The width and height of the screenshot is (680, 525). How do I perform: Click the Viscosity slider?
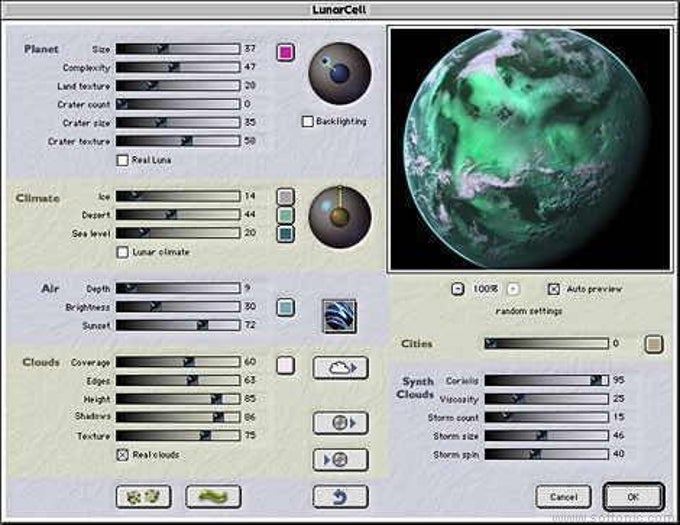point(546,399)
